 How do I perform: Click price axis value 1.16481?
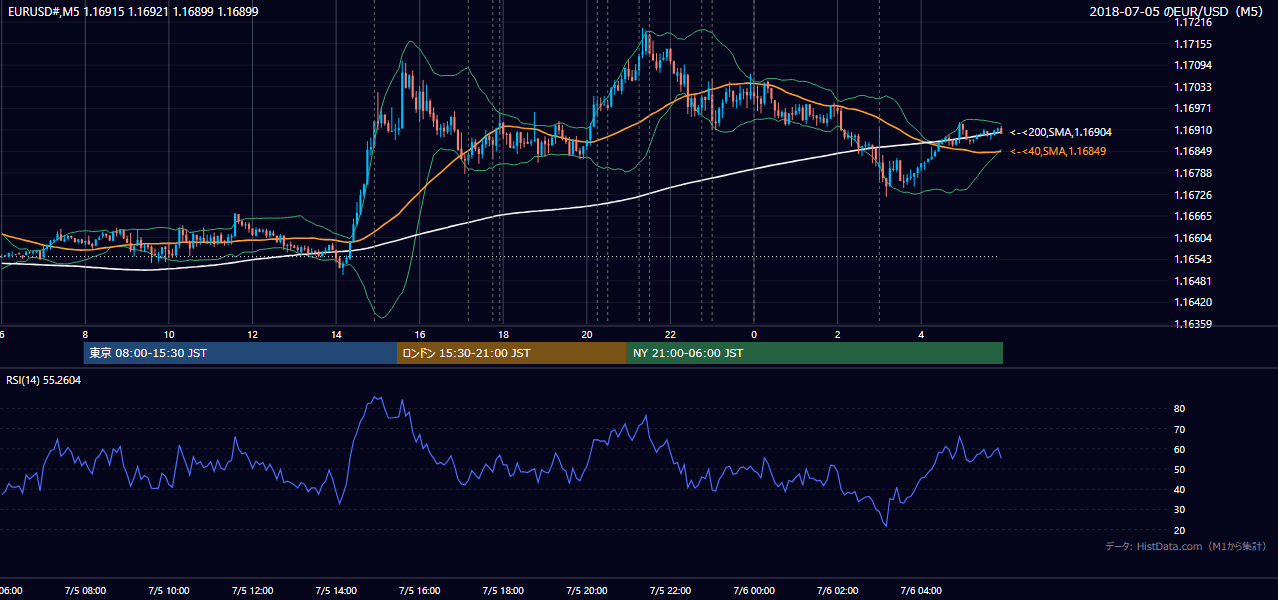tap(1192, 281)
